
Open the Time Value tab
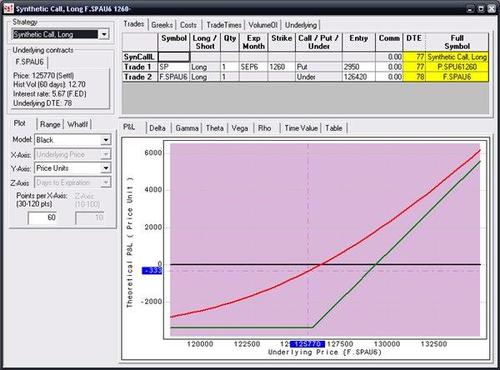(x=301, y=128)
